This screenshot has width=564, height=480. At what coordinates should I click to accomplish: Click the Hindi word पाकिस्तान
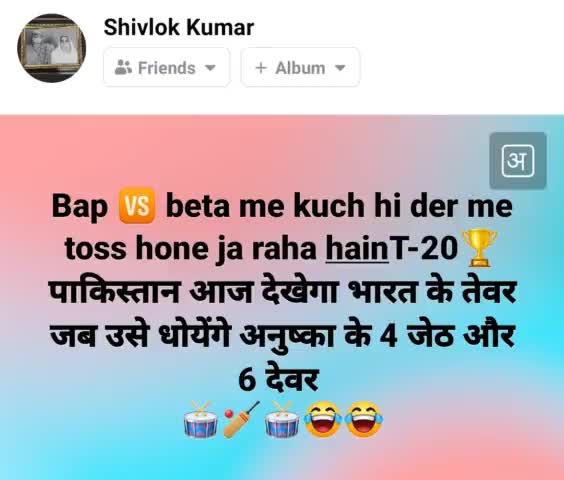[x=114, y=292]
